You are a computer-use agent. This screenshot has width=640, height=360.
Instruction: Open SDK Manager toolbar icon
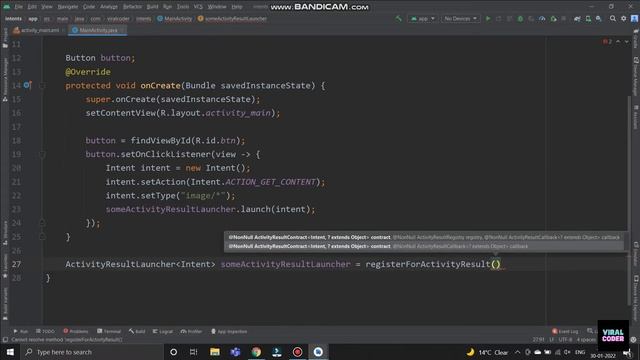point(599,19)
